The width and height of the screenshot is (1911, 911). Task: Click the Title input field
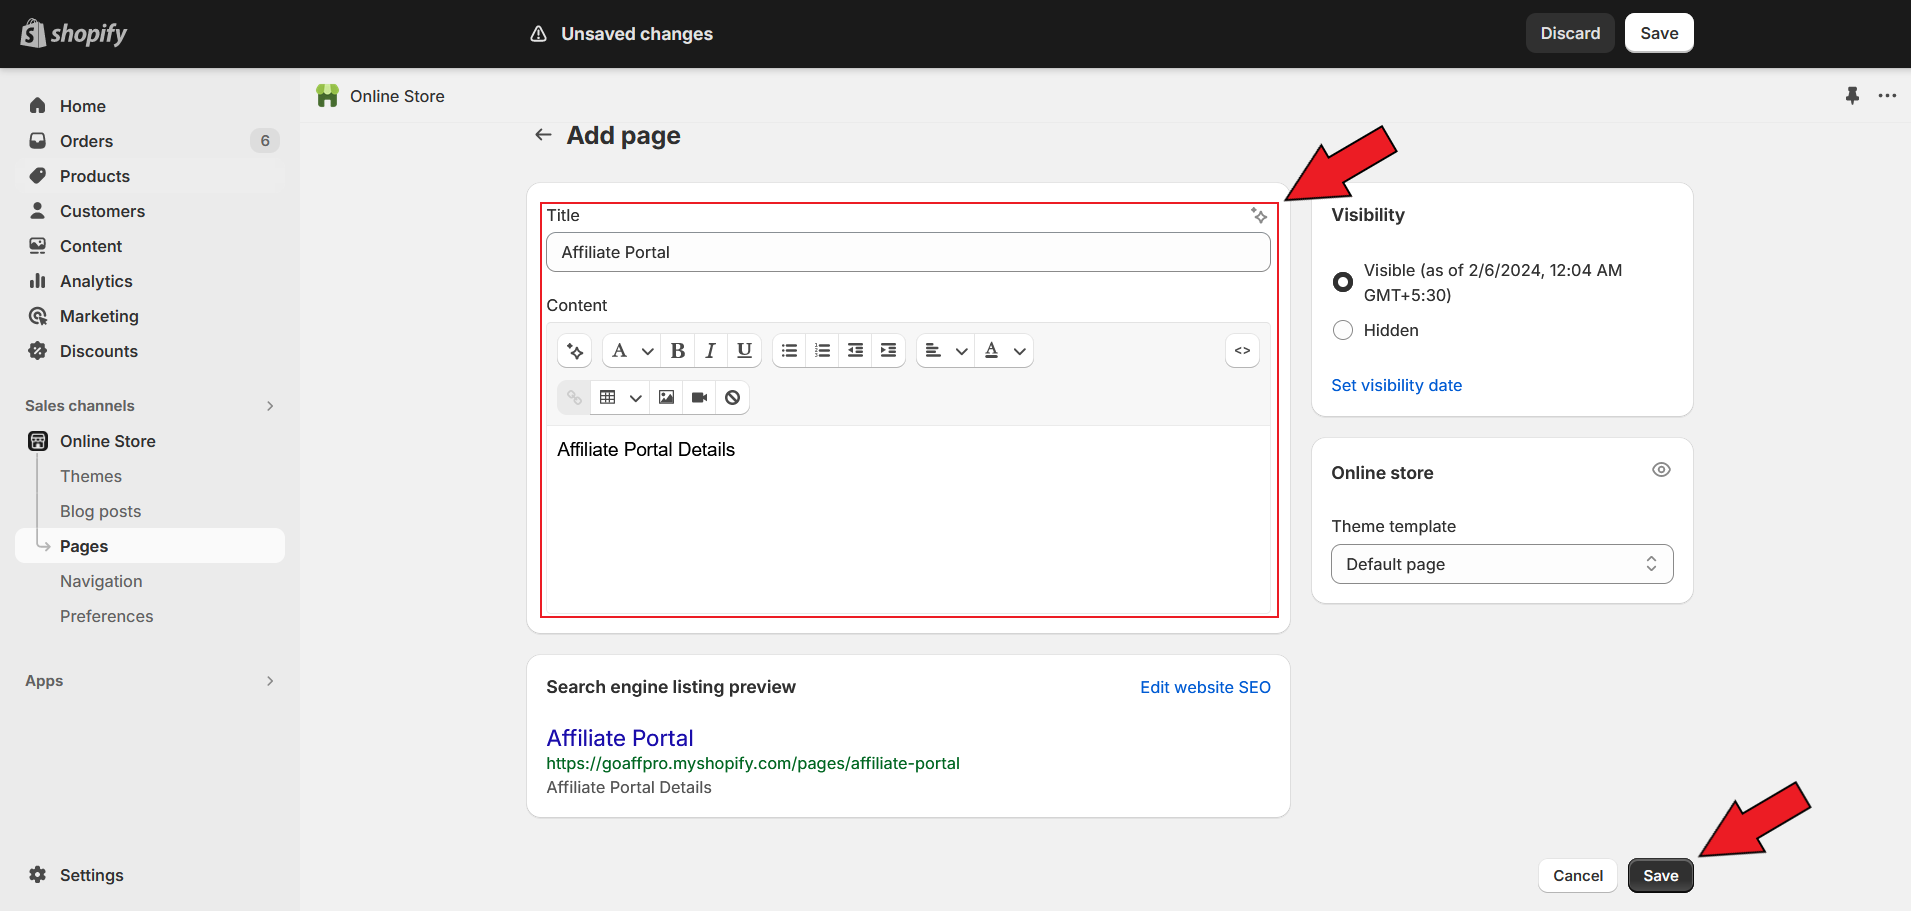click(x=907, y=252)
